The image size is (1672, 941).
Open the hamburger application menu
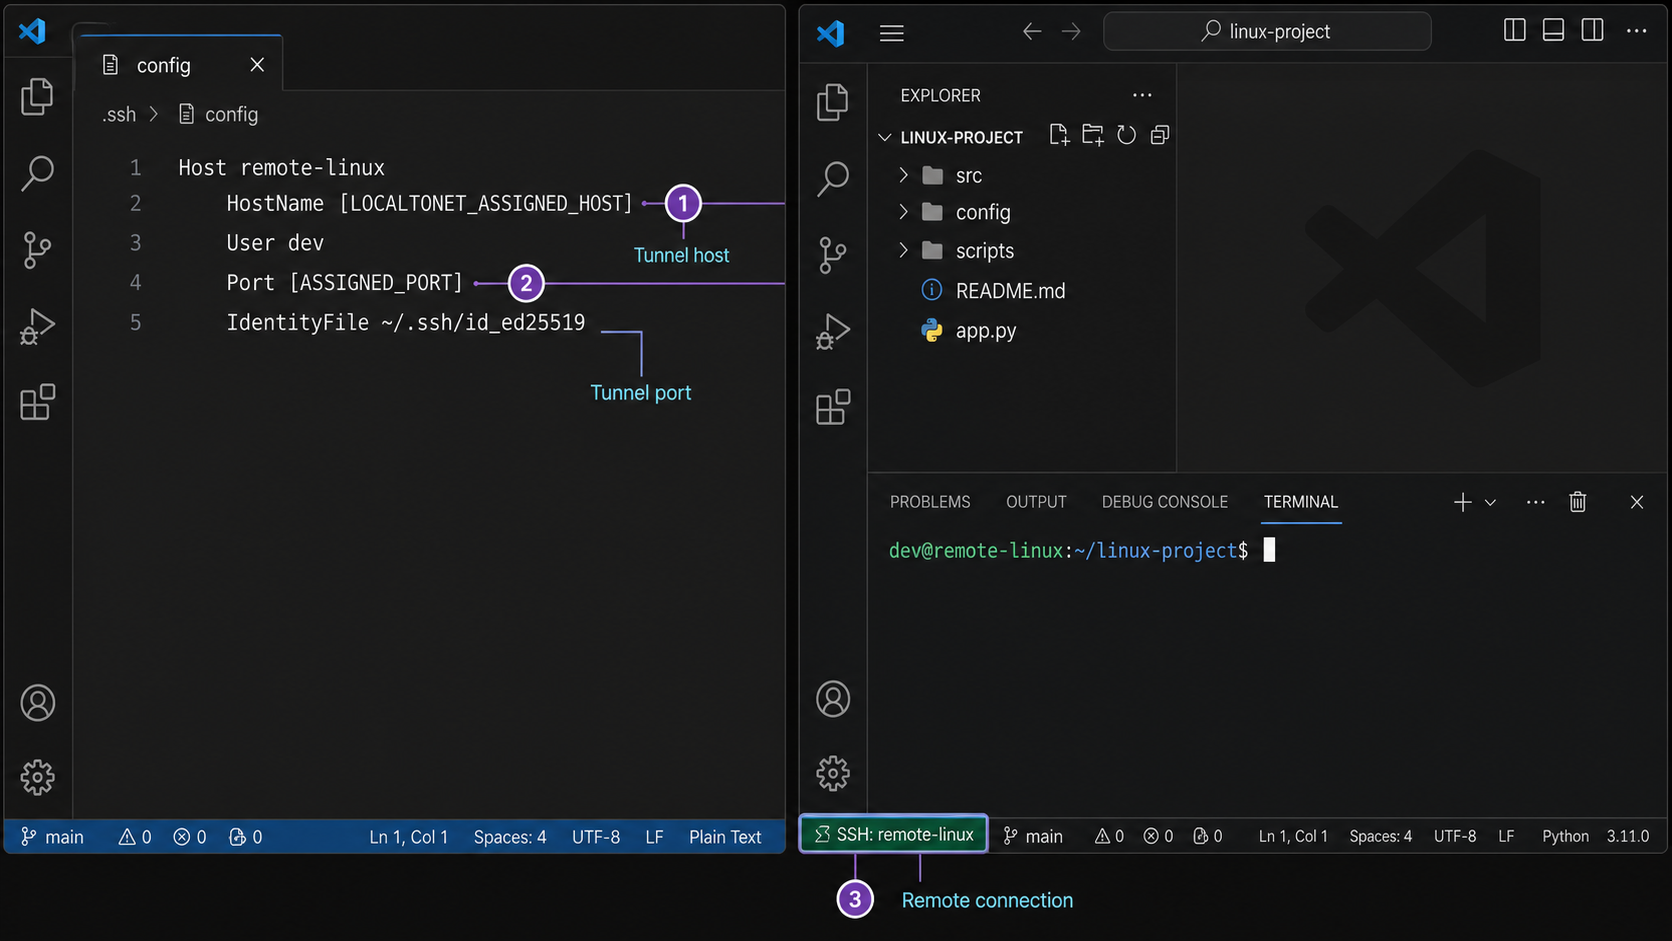pos(892,33)
